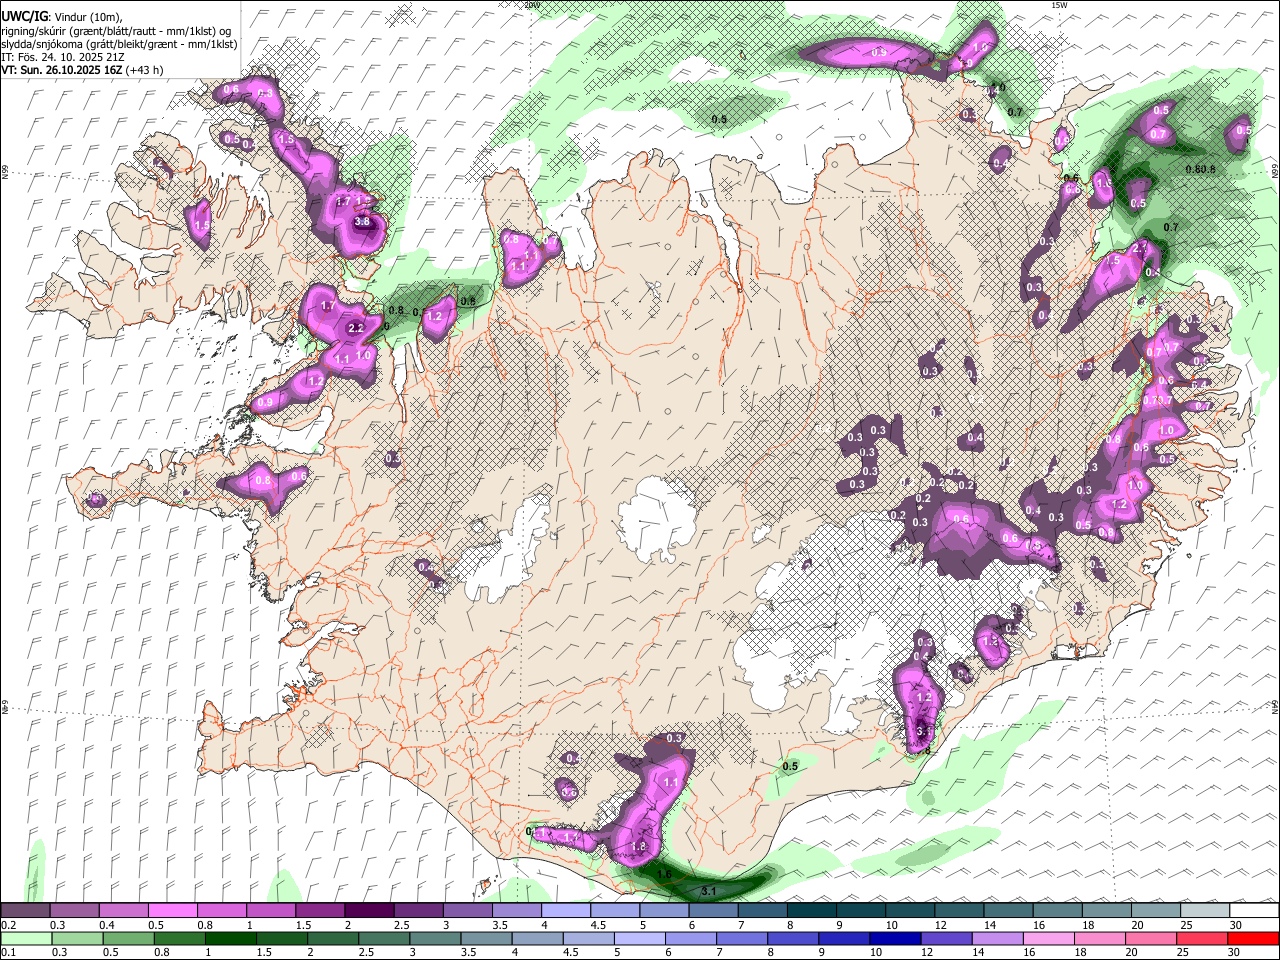Click the 3.8 precipitation value on the map
This screenshot has width=1280, height=960.
(362, 222)
